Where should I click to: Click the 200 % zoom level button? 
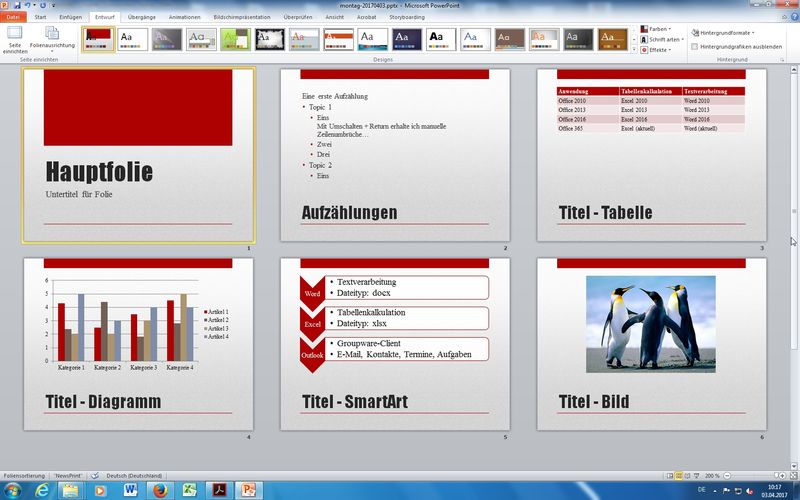tap(712, 476)
